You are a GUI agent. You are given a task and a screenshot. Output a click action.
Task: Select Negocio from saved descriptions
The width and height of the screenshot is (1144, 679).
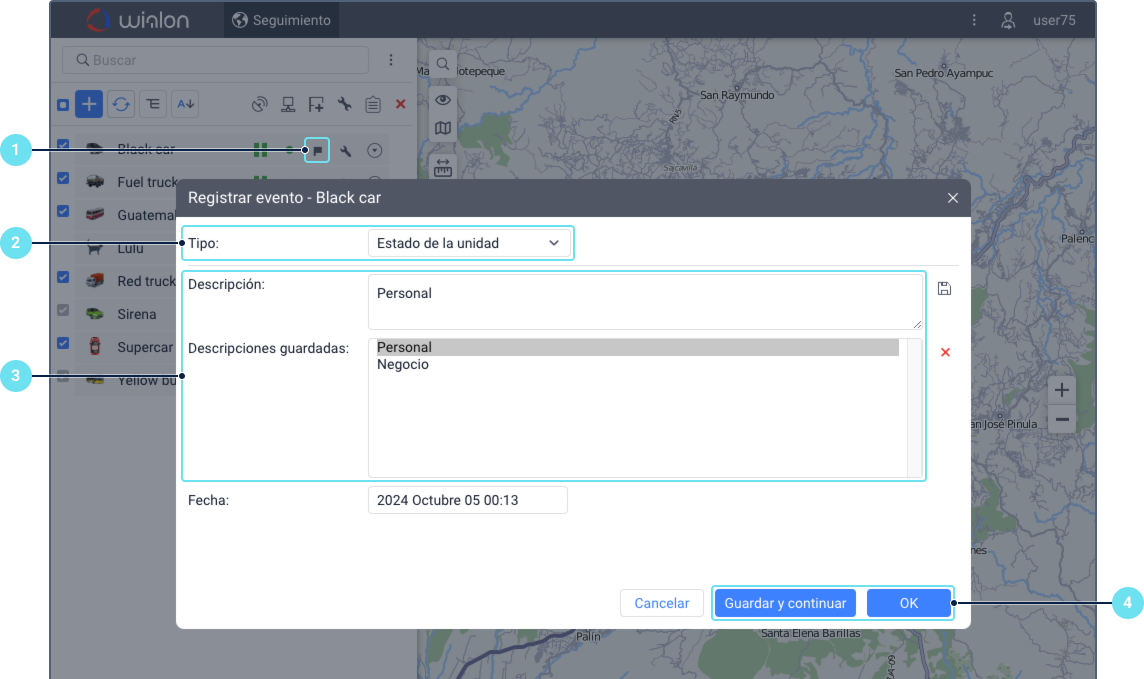tap(403, 365)
